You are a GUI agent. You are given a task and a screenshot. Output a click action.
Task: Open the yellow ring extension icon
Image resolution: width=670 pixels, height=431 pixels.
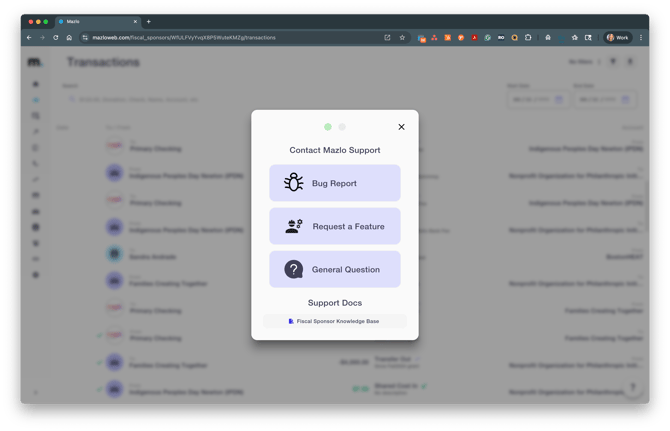(x=514, y=38)
